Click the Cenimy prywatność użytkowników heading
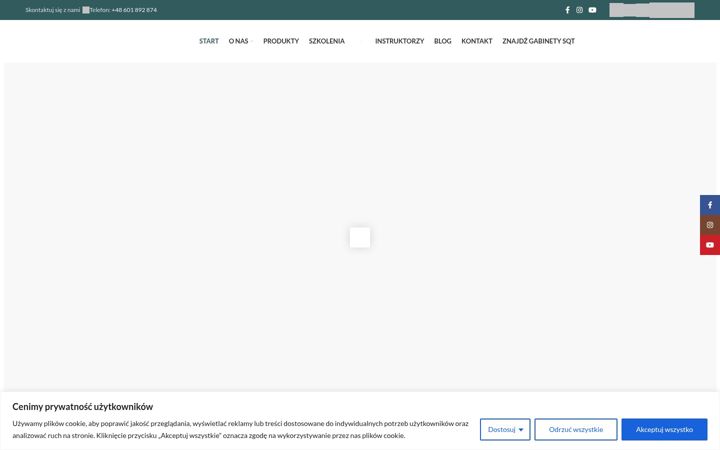 pyautogui.click(x=83, y=406)
